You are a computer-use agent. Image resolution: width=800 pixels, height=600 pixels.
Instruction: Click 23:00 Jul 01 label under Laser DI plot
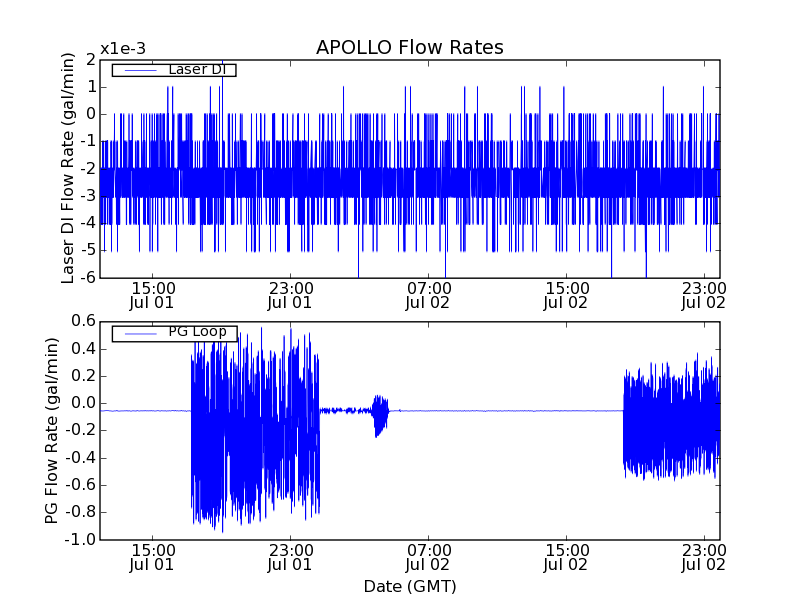pyautogui.click(x=290, y=295)
